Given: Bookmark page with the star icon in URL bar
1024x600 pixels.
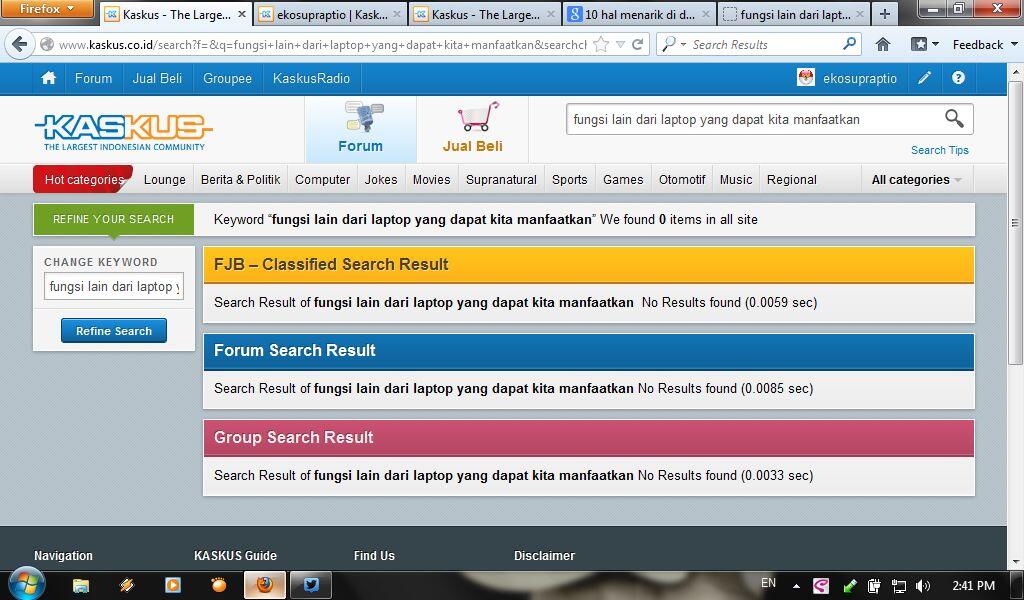Looking at the screenshot, I should pos(601,44).
